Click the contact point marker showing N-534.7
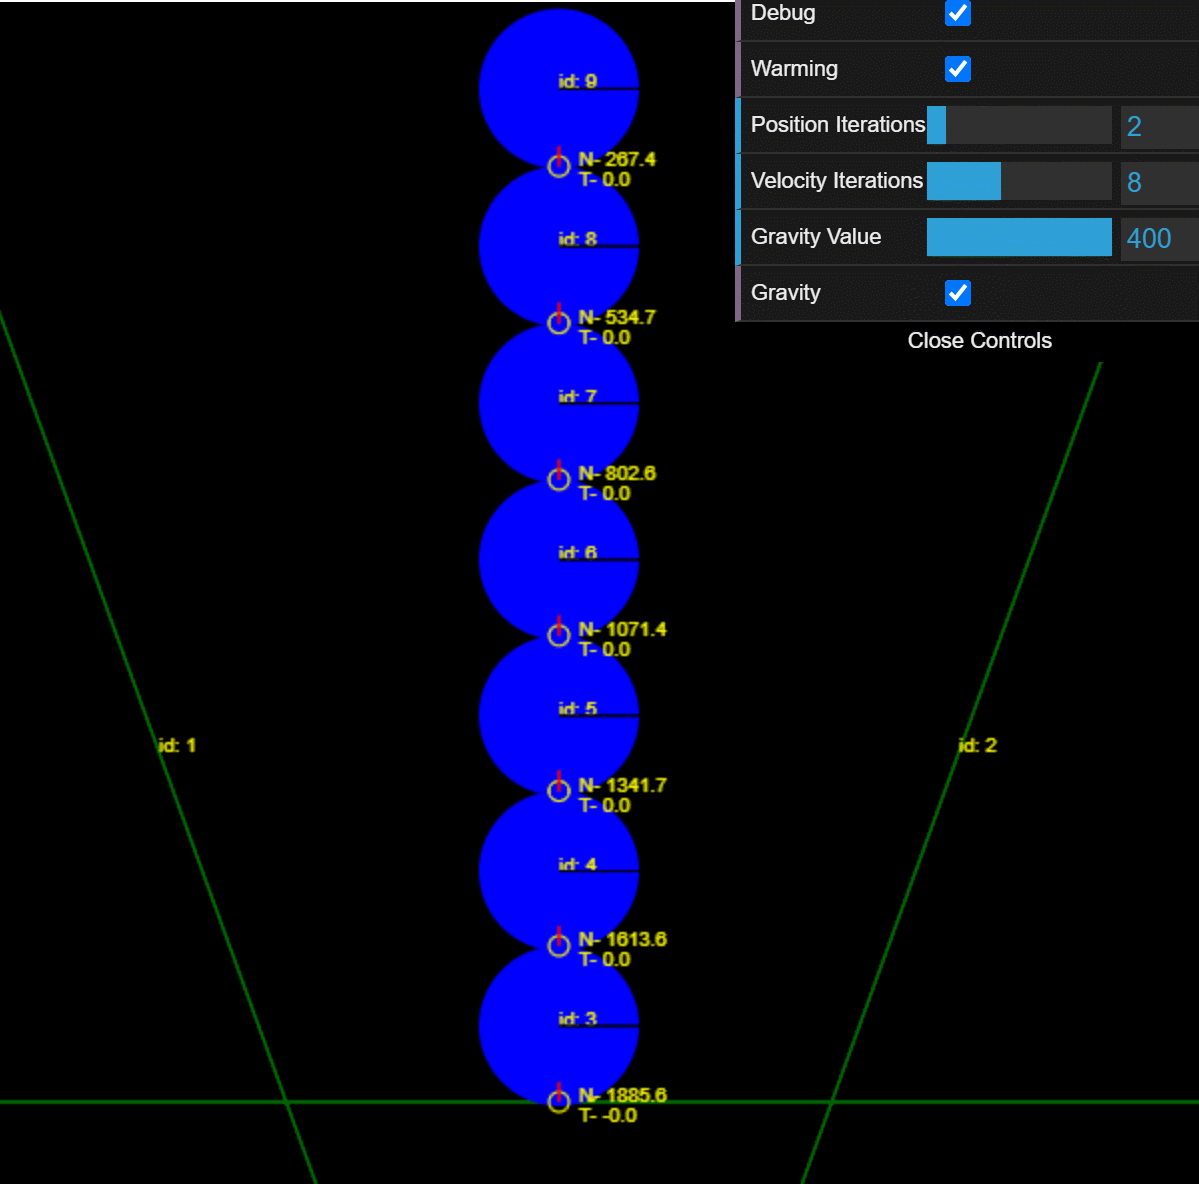The image size is (1199, 1184). click(x=559, y=322)
